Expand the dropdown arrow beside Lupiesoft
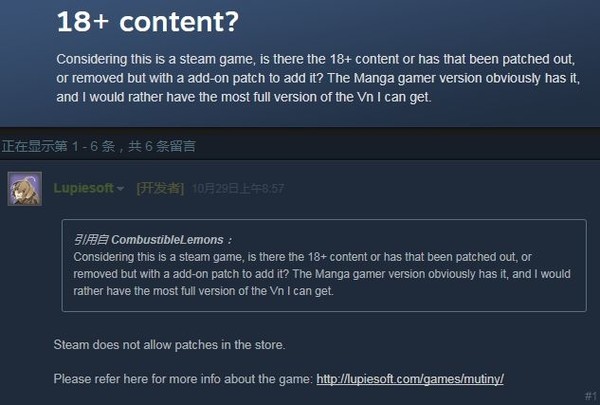This screenshot has width=600, height=405. (120, 188)
